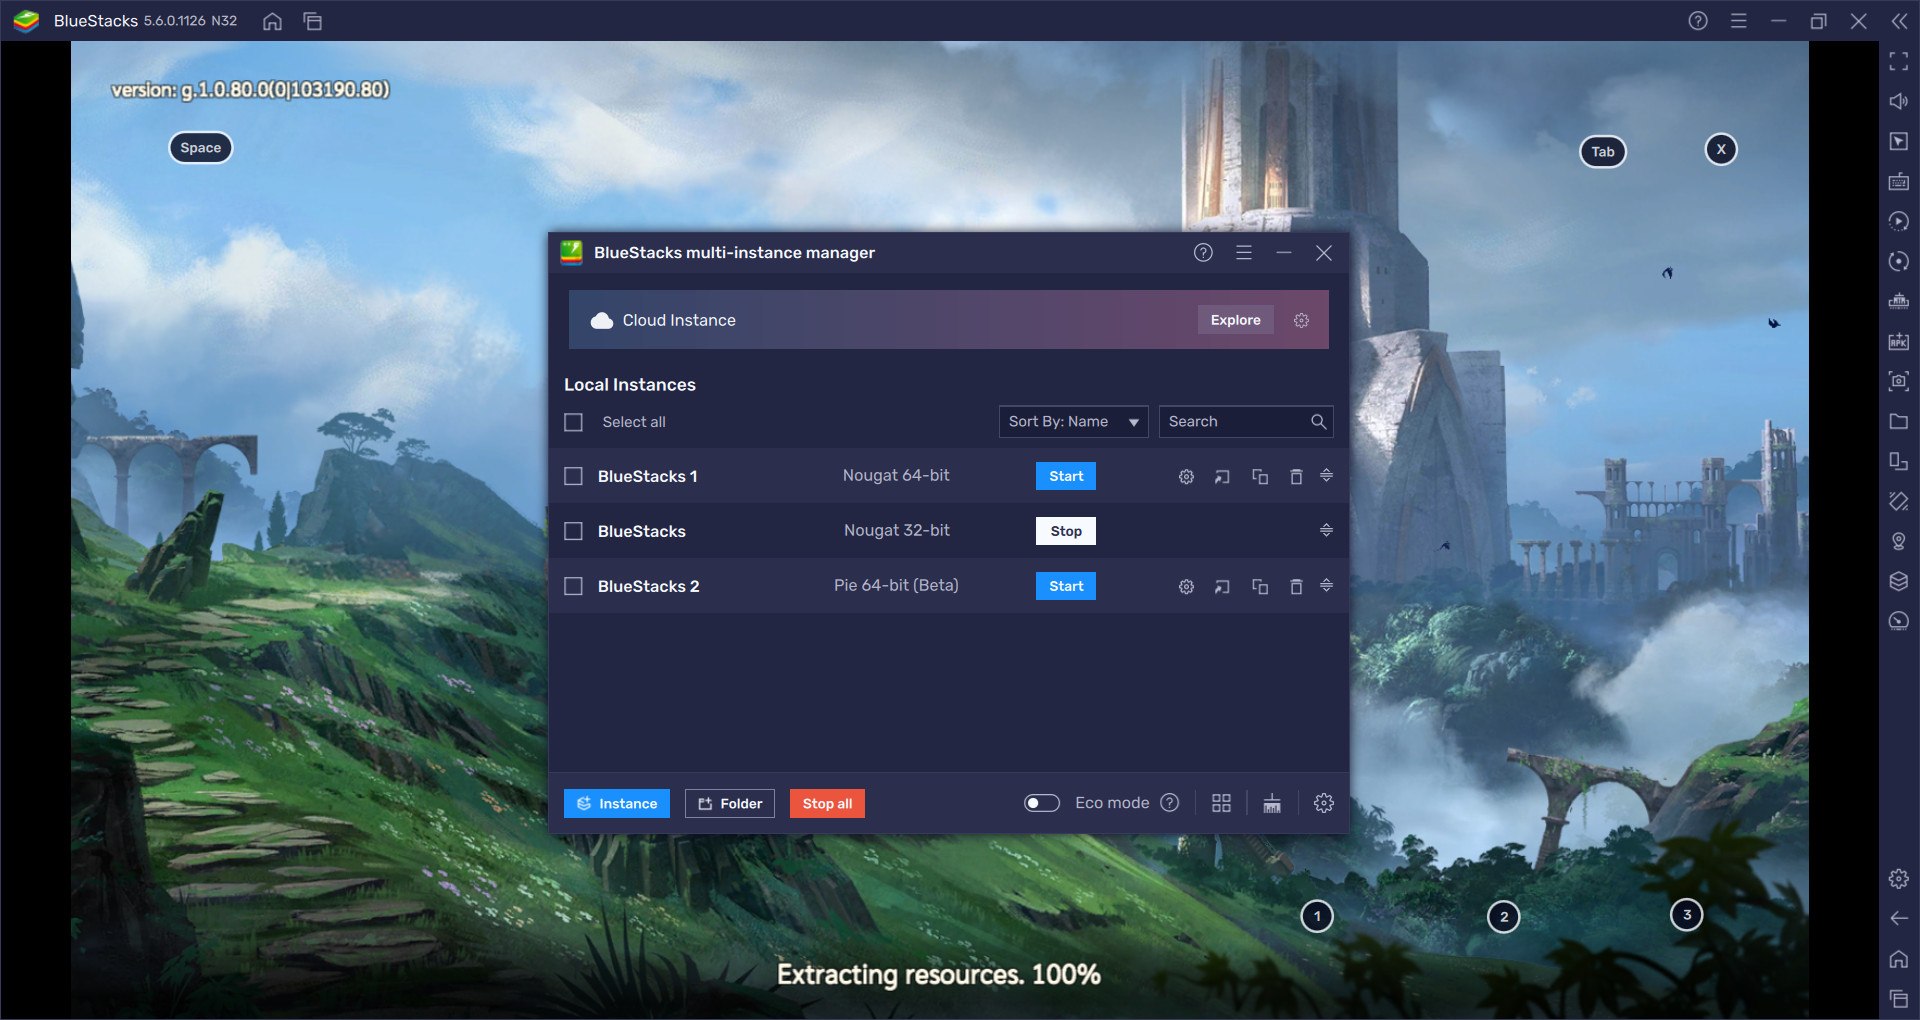This screenshot has height=1020, width=1920.
Task: Toggle the Eco mode switch
Action: tap(1041, 803)
